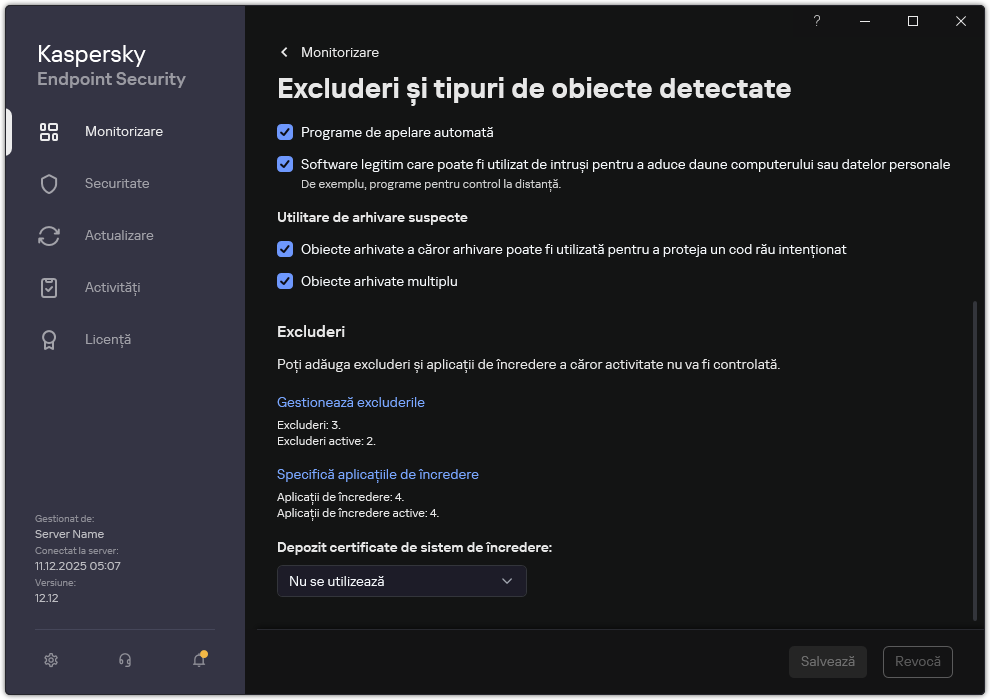990x700 pixels.
Task: Open help with the question mark icon
Action: [816, 21]
